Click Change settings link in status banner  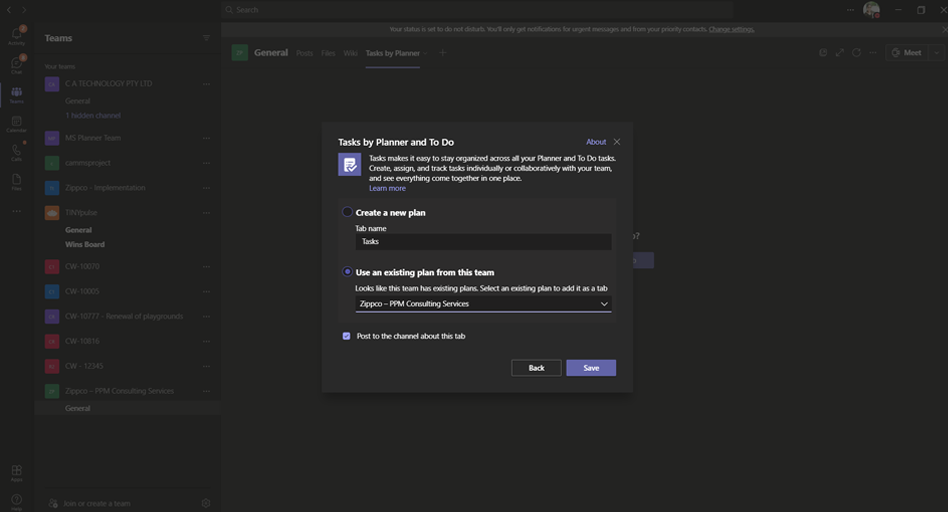click(731, 29)
